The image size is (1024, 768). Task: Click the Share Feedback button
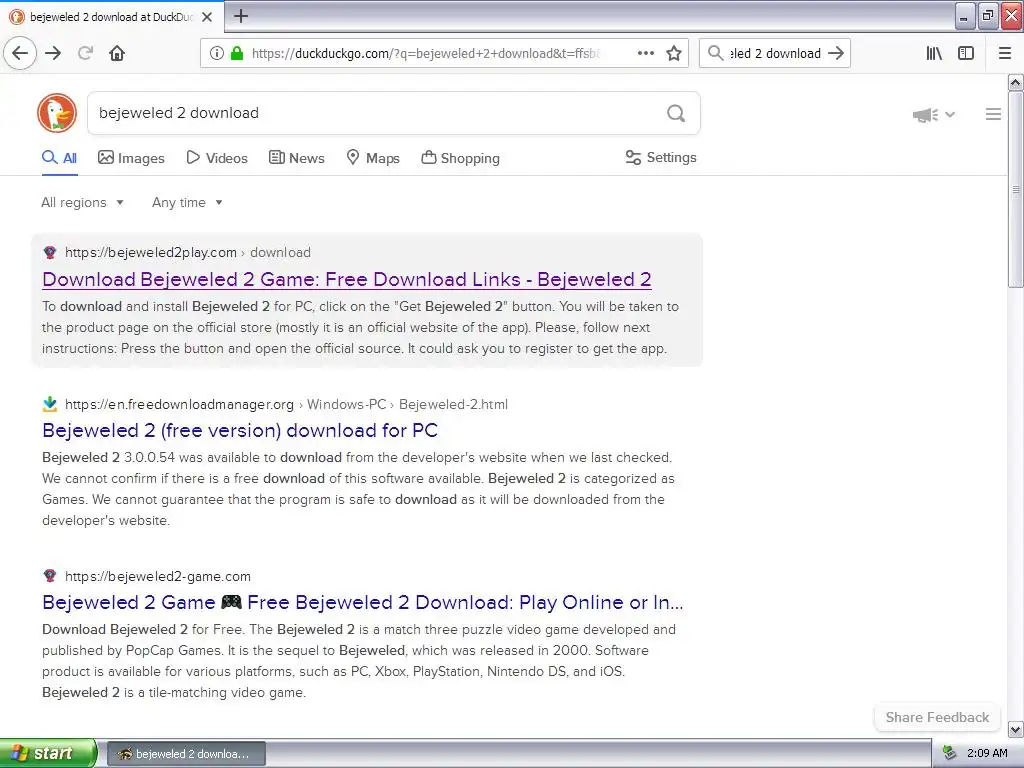937,717
